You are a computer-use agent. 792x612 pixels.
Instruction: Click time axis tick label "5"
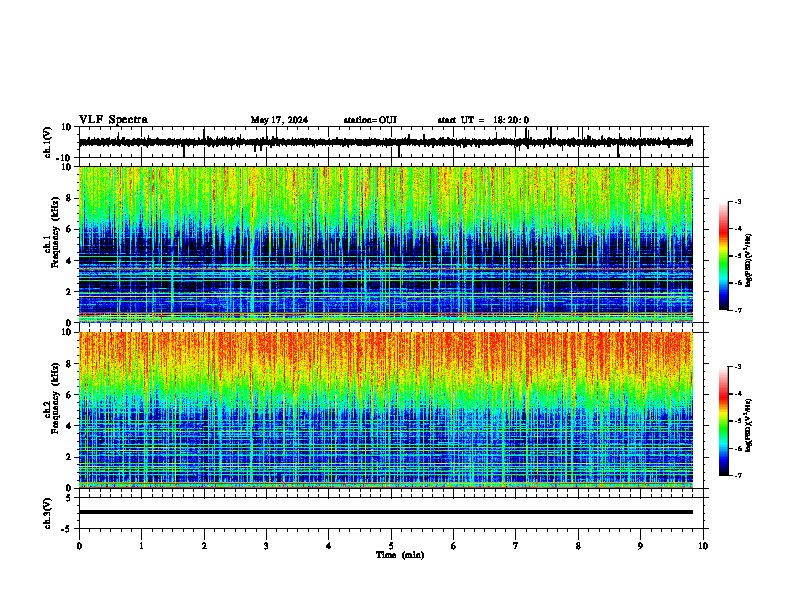tap(391, 546)
